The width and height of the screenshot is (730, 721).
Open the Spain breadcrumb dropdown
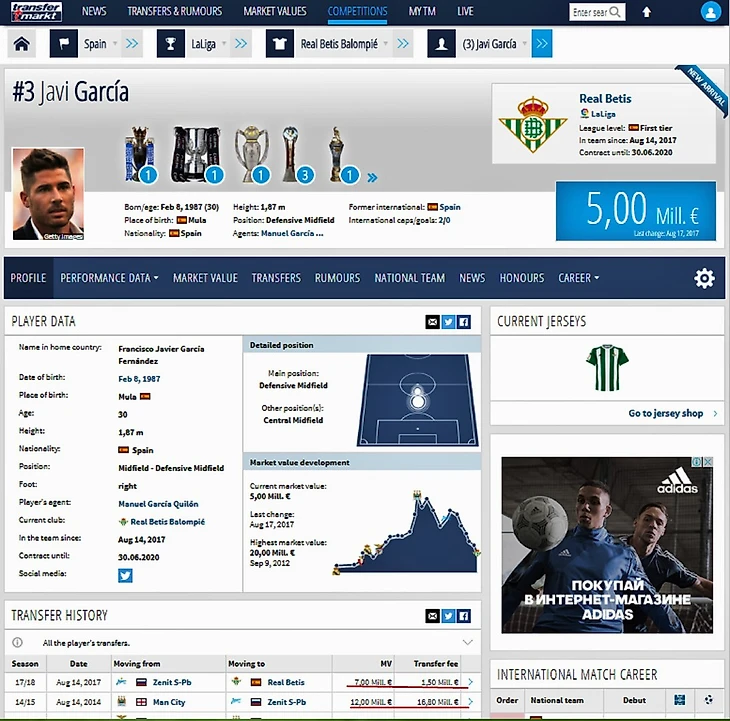115,44
